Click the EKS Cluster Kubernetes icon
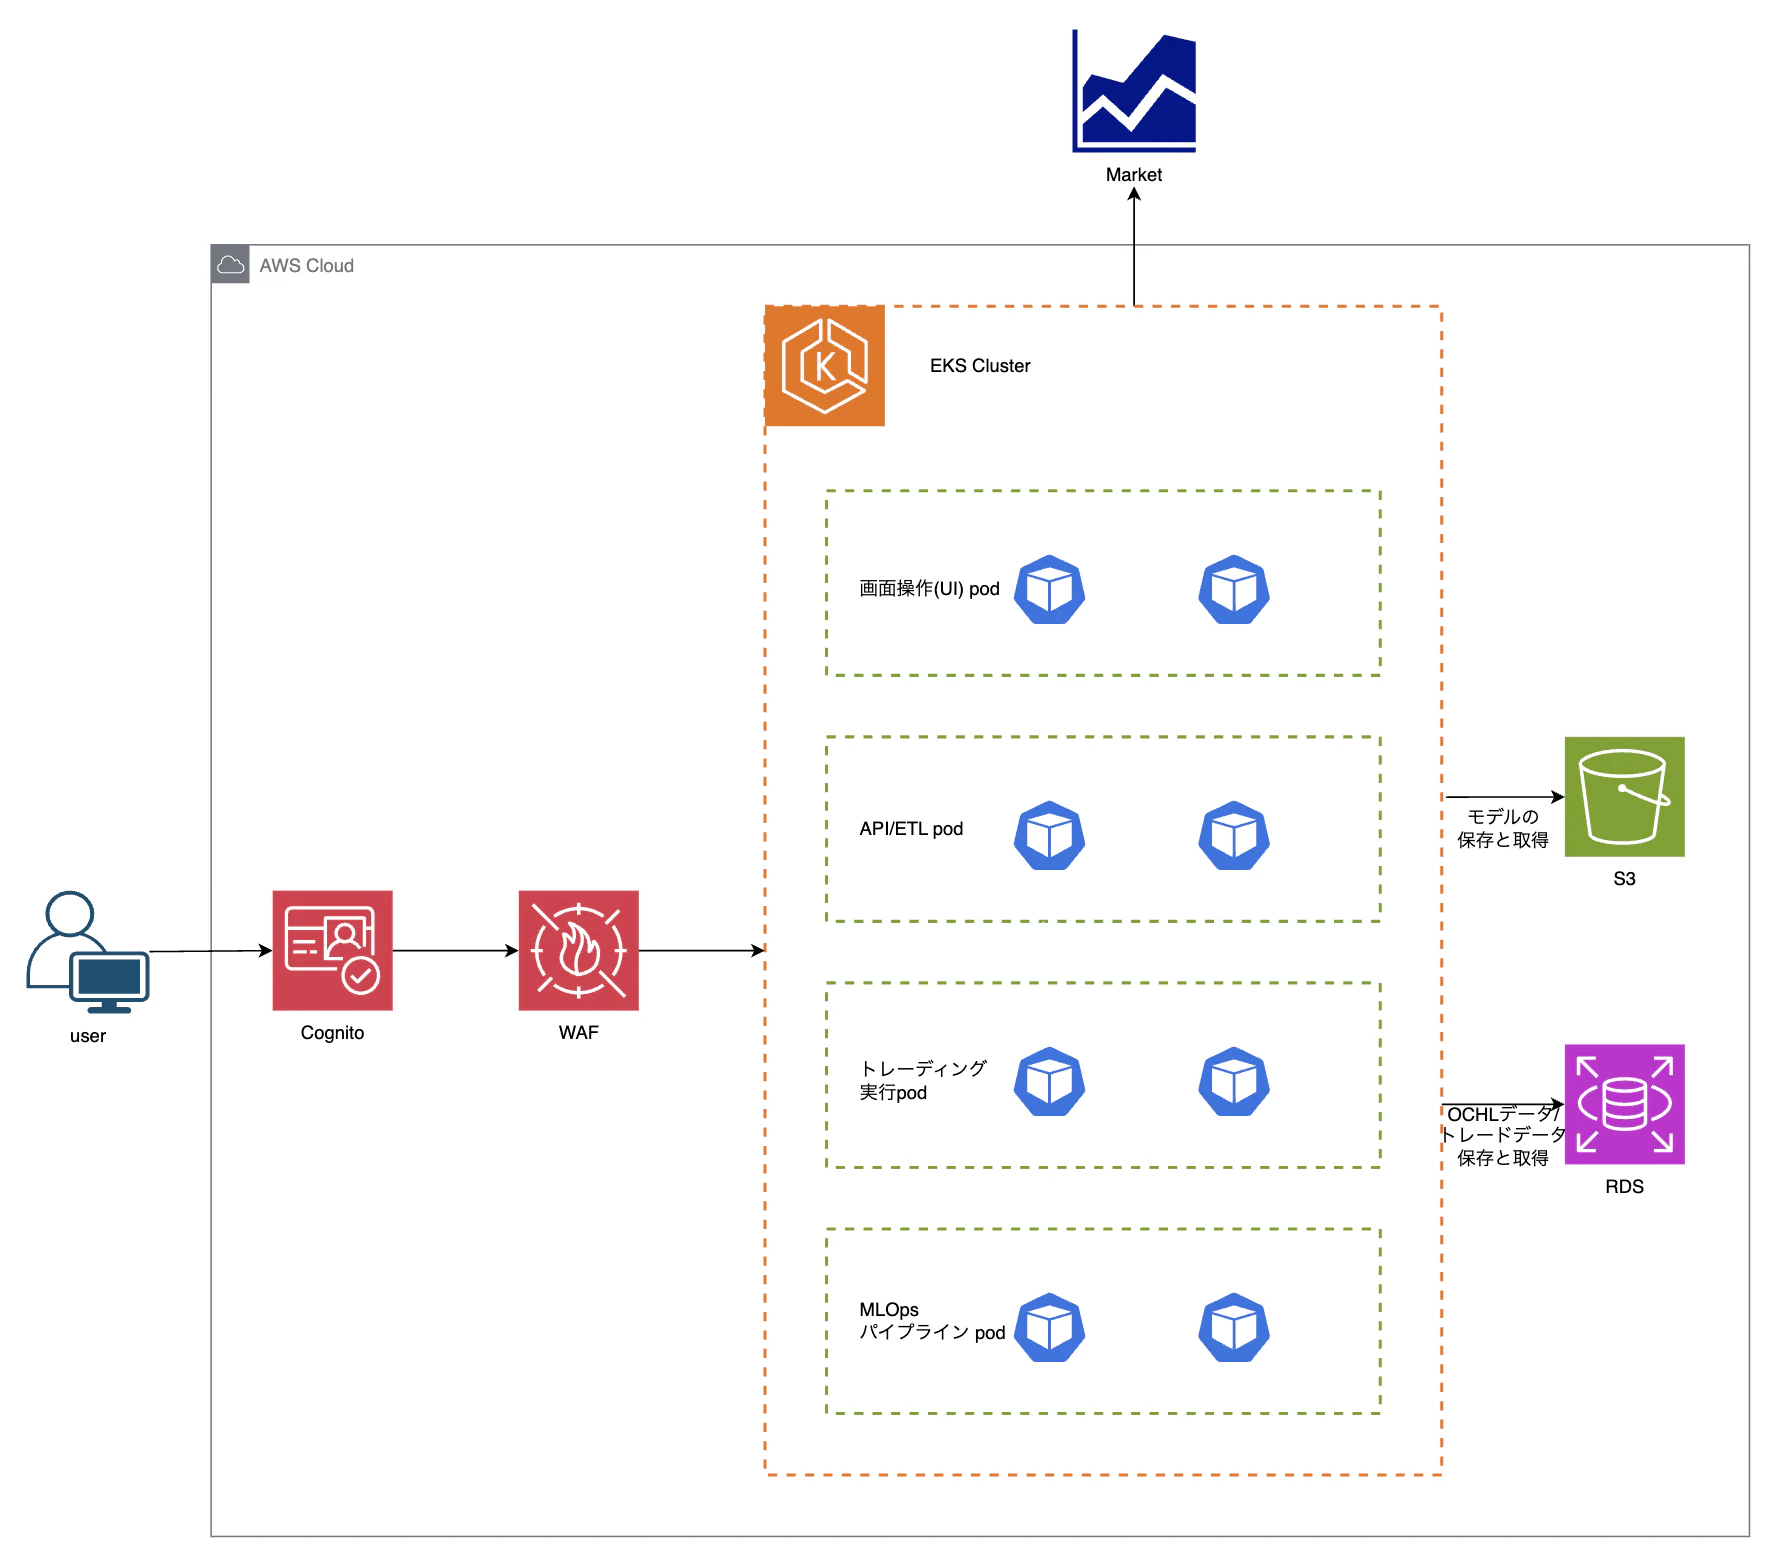The image size is (1778, 1564). 825,366
